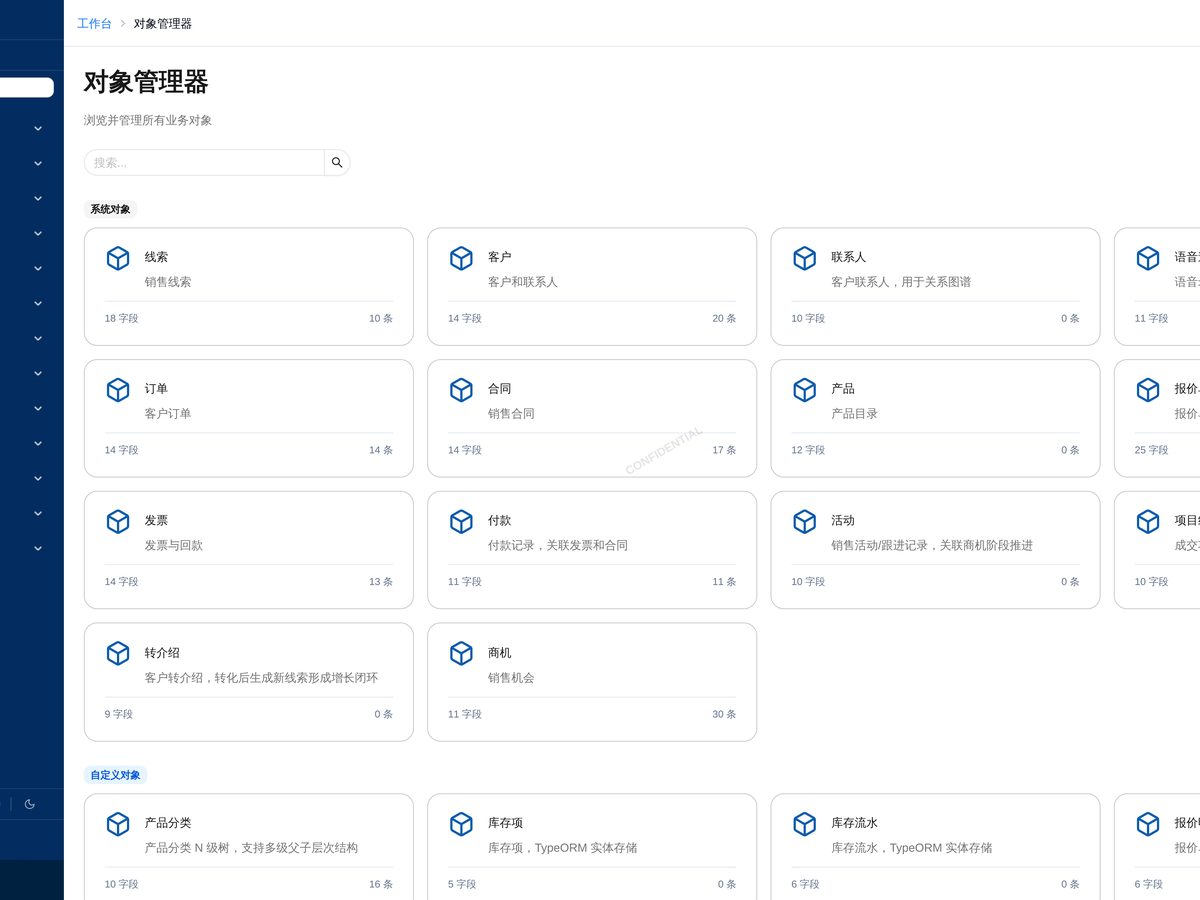
Task: Click description starting 产品分类 N 级树
Action: pos(251,848)
